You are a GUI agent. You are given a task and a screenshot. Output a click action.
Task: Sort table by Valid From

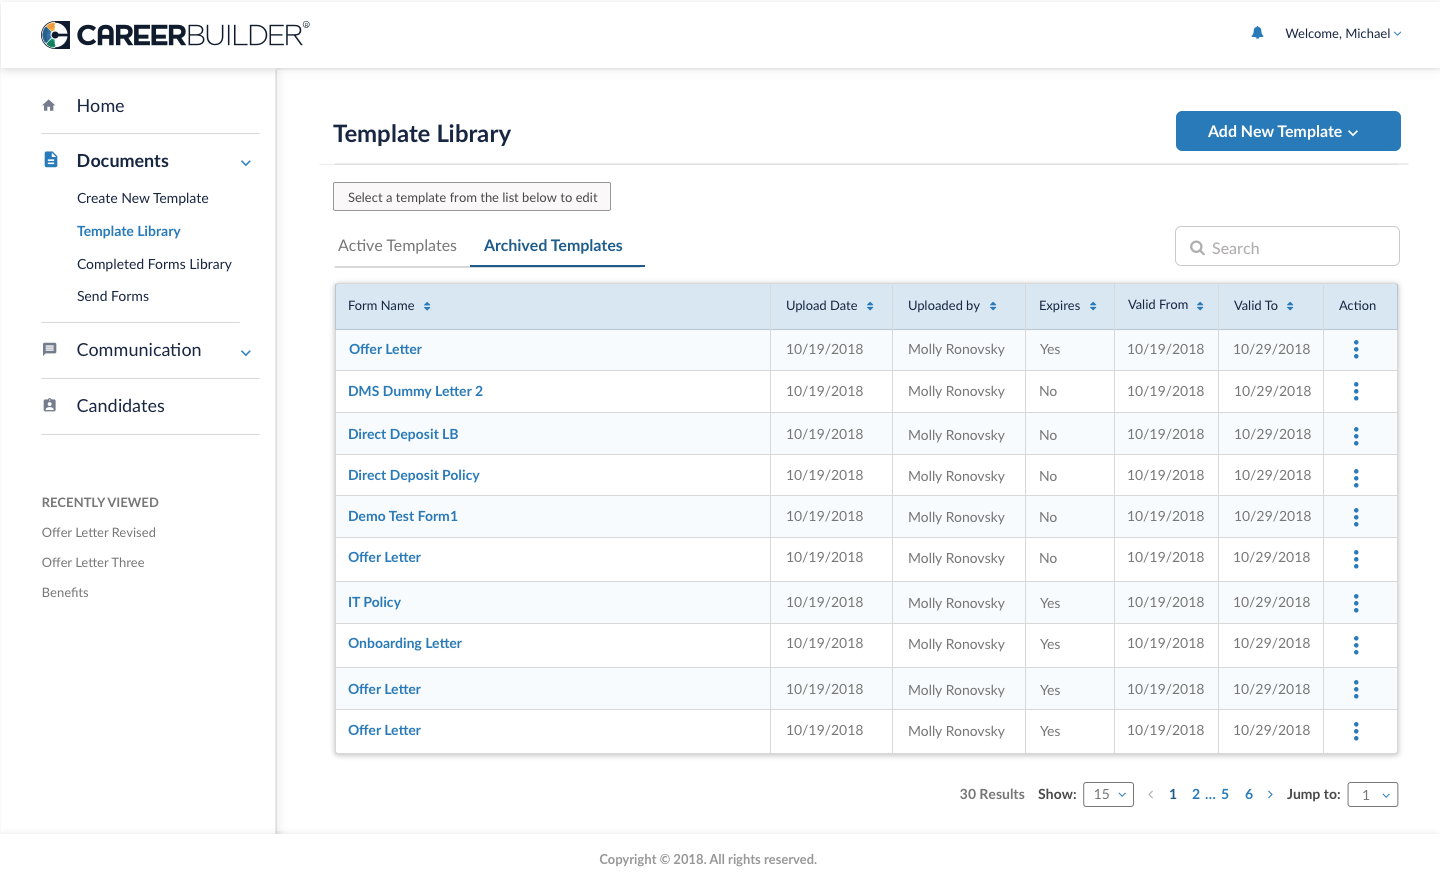point(1200,306)
